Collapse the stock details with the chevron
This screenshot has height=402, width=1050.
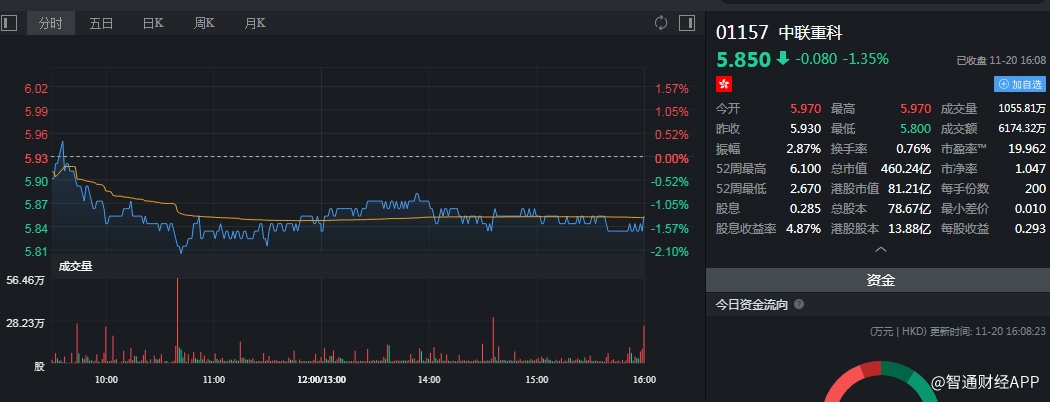click(x=880, y=249)
